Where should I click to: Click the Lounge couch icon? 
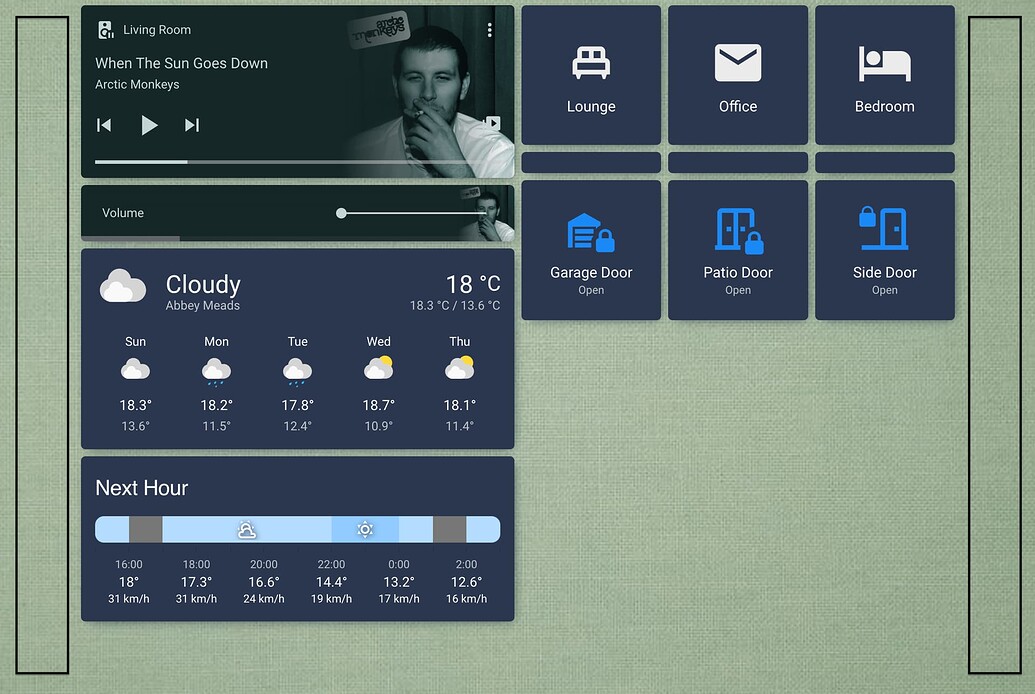[x=591, y=63]
